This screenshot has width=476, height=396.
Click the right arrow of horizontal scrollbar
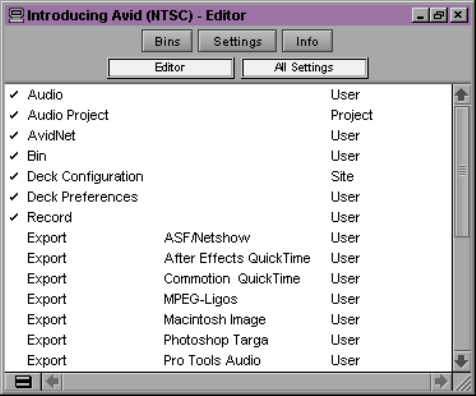(x=441, y=382)
